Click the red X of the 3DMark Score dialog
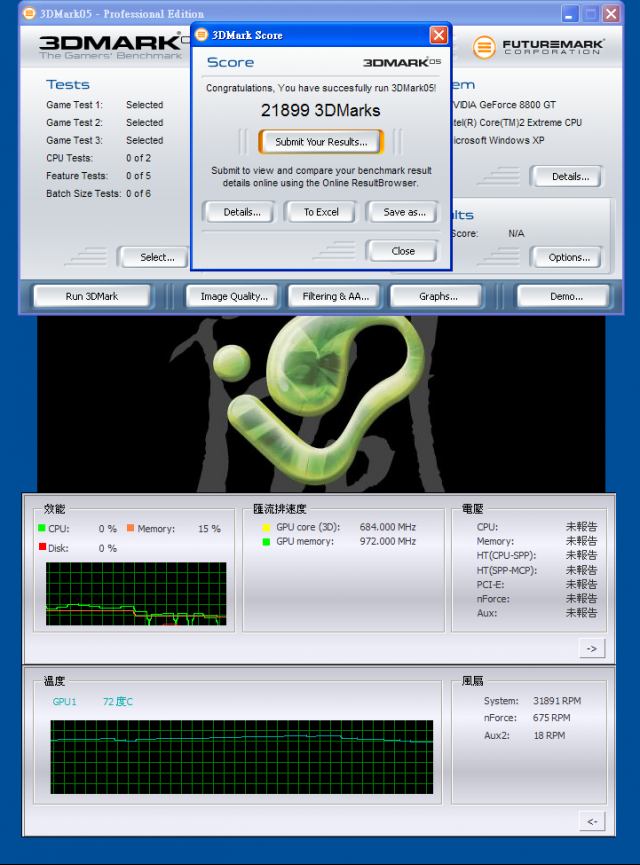The width and height of the screenshot is (640, 865). click(439, 35)
